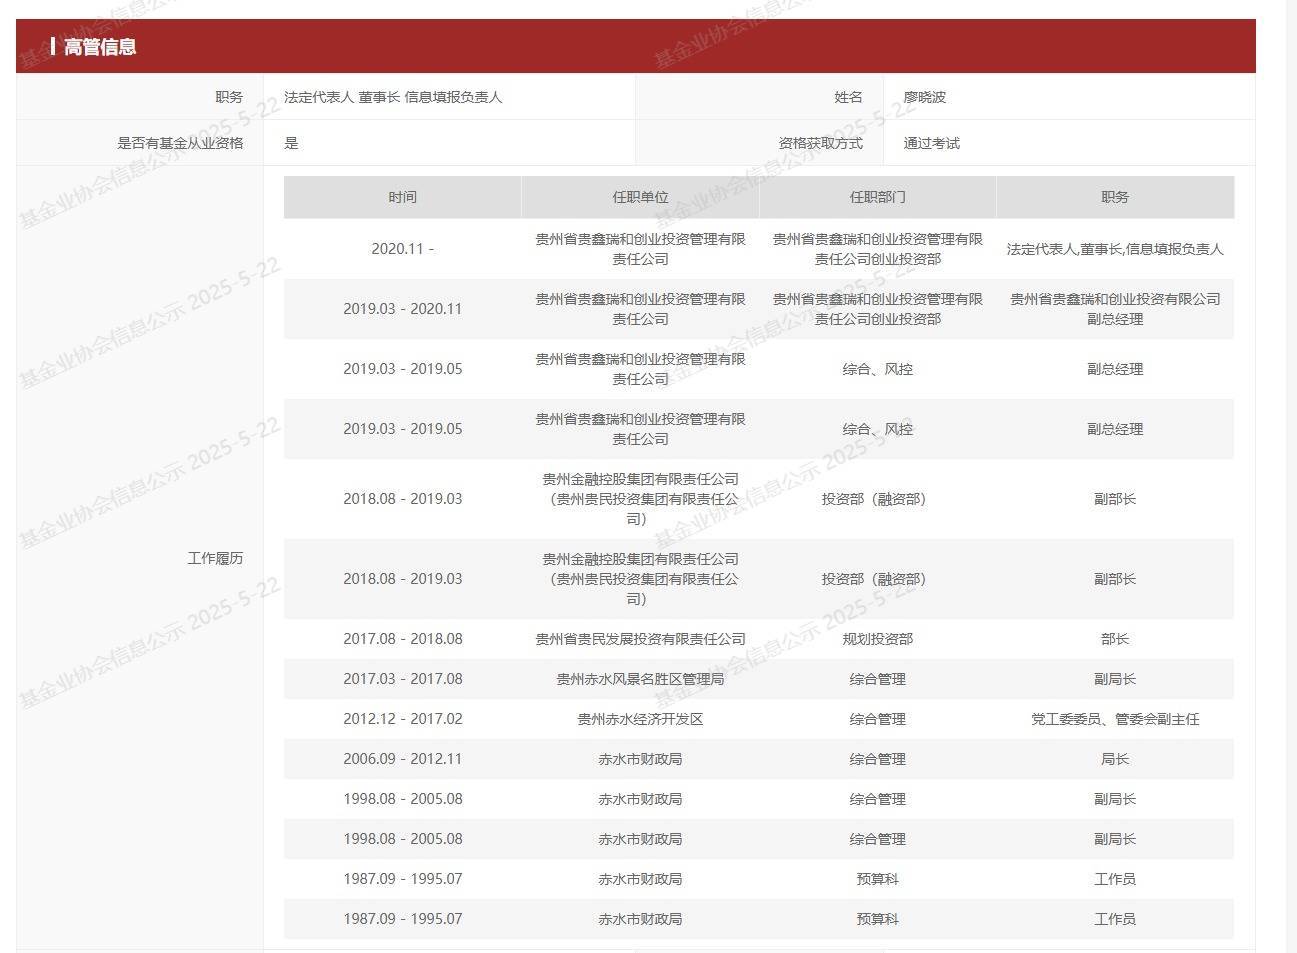This screenshot has width=1297, height=953.
Task: Click the 资格获取方式 label
Action: point(820,143)
